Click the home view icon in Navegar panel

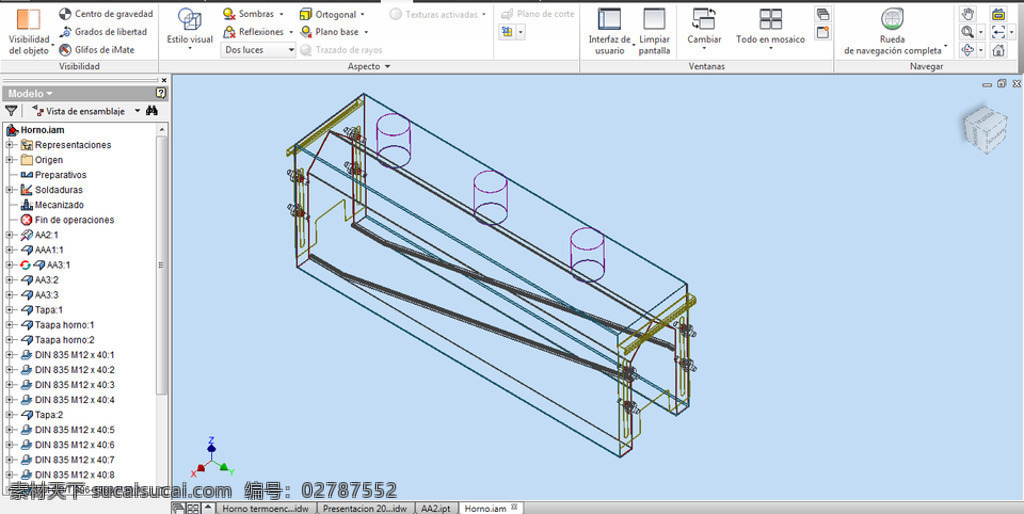click(999, 50)
